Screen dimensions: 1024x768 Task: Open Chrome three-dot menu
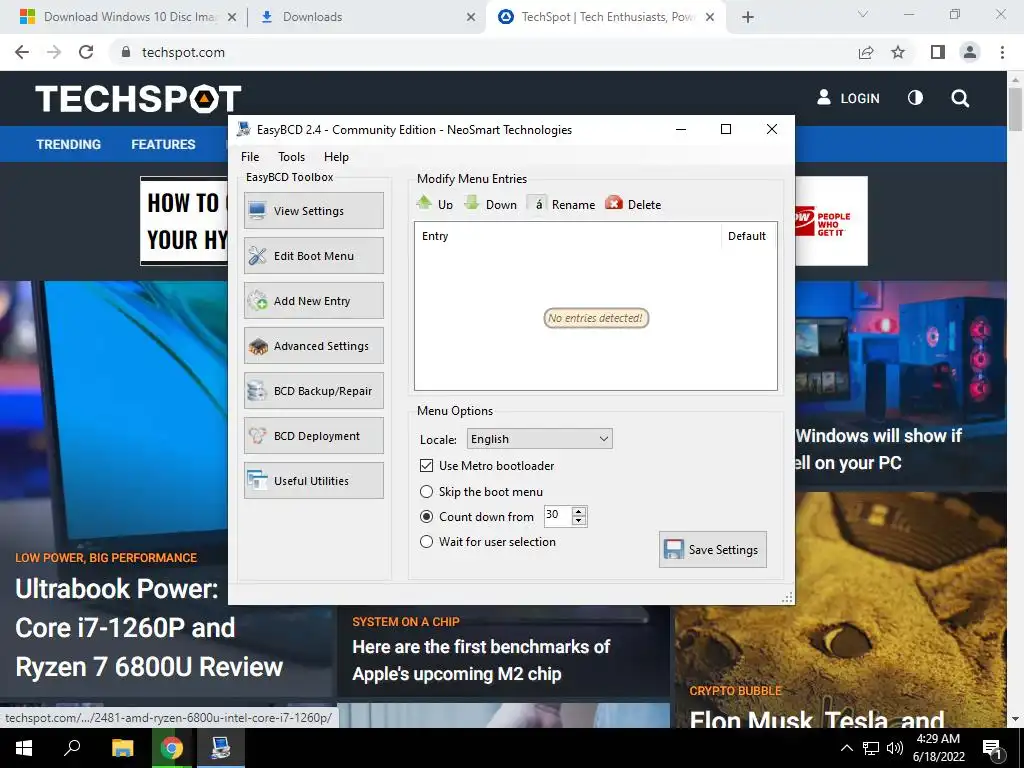point(1002,52)
